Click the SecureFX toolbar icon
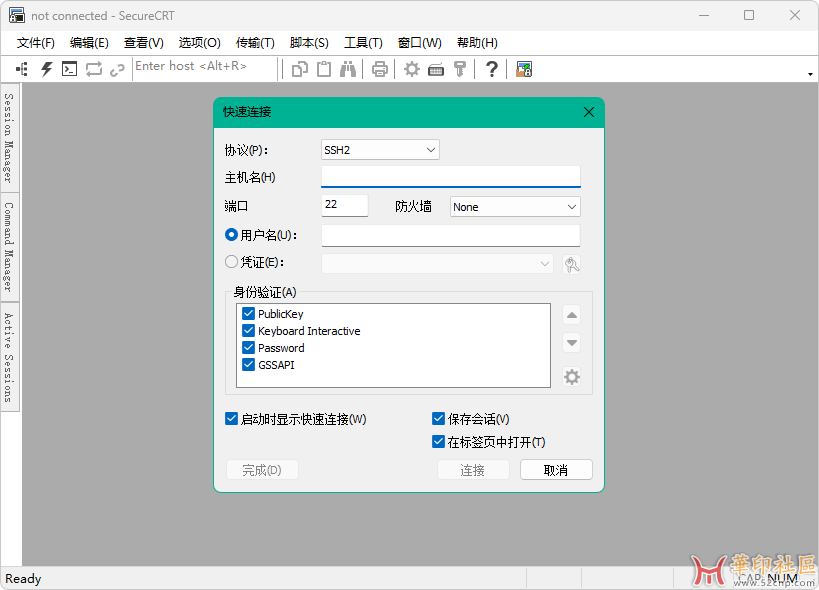 coord(524,69)
